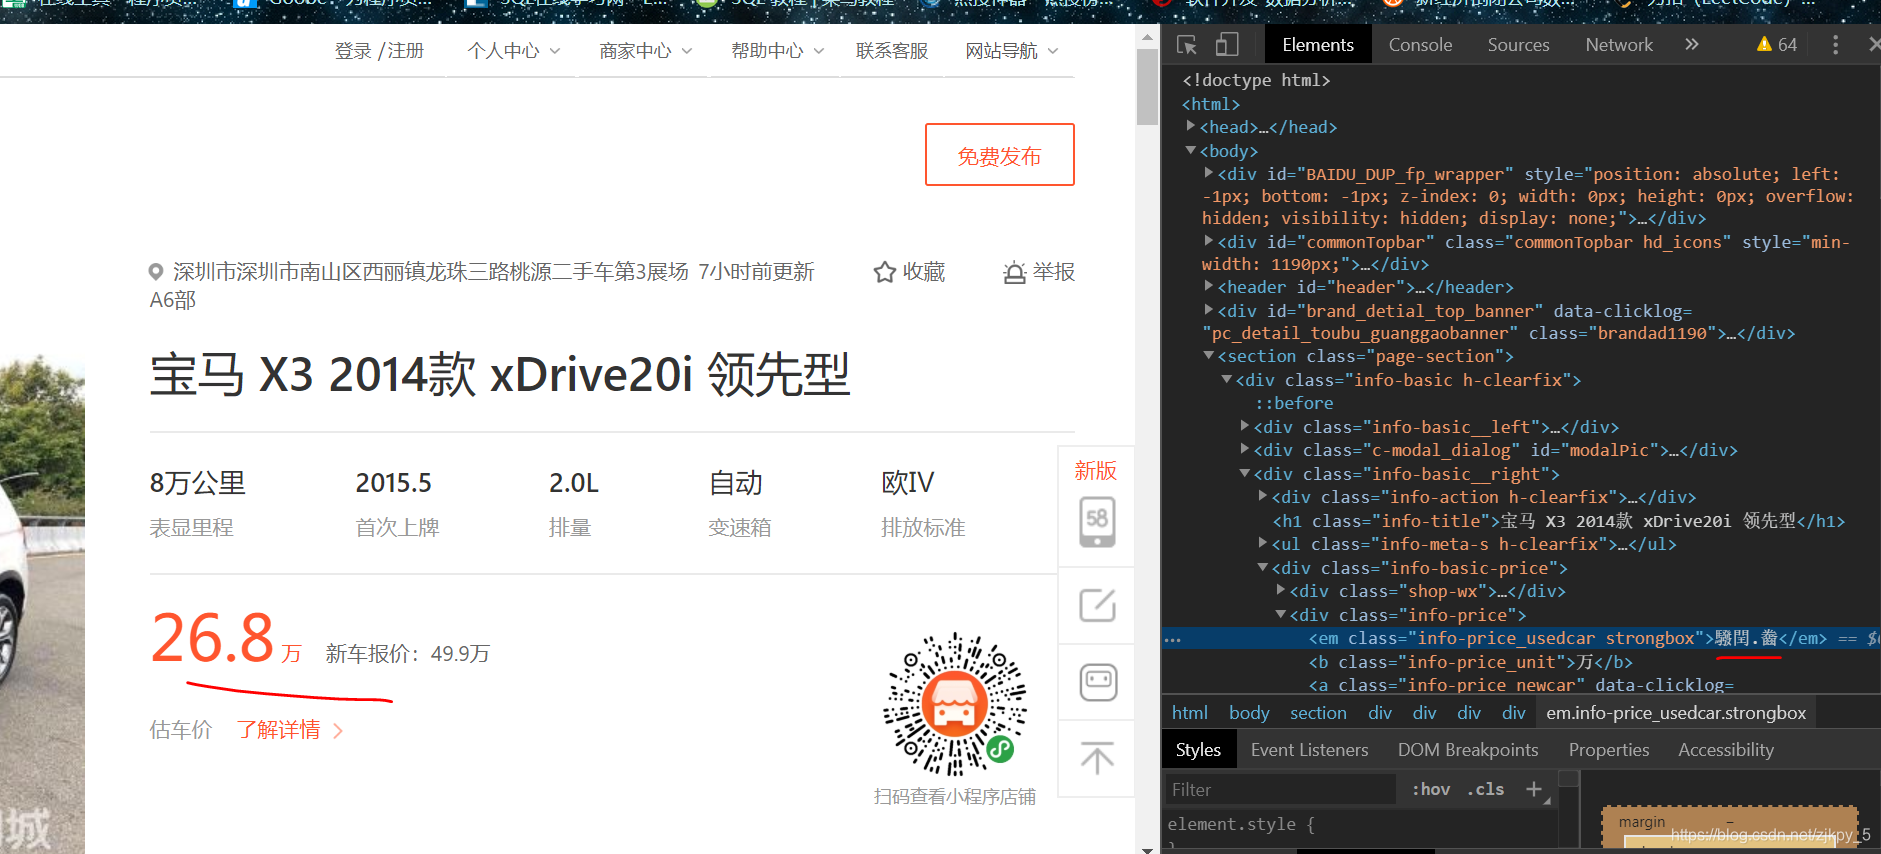Click the page vertical scrollbar thumb
This screenshot has width=1881, height=854.
coord(1147,86)
